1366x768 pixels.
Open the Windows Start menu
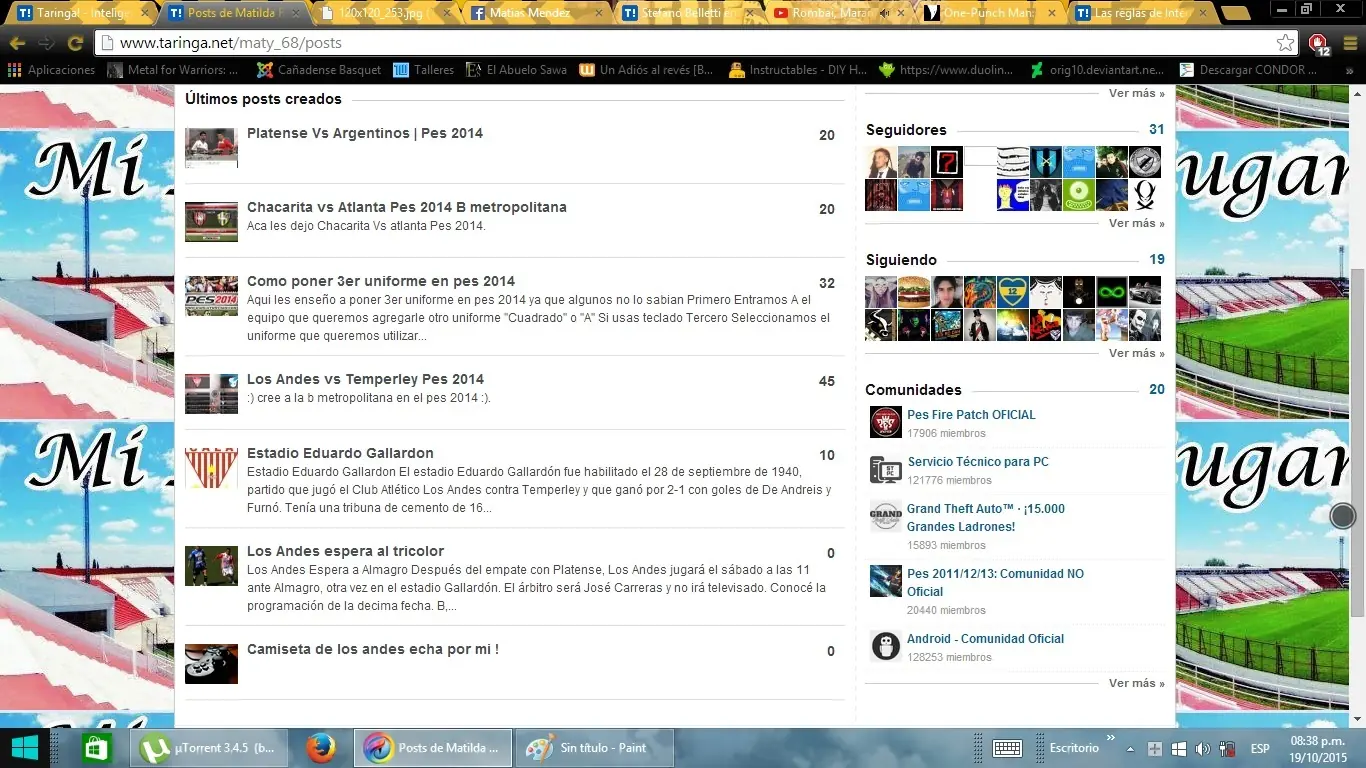tap(24, 748)
